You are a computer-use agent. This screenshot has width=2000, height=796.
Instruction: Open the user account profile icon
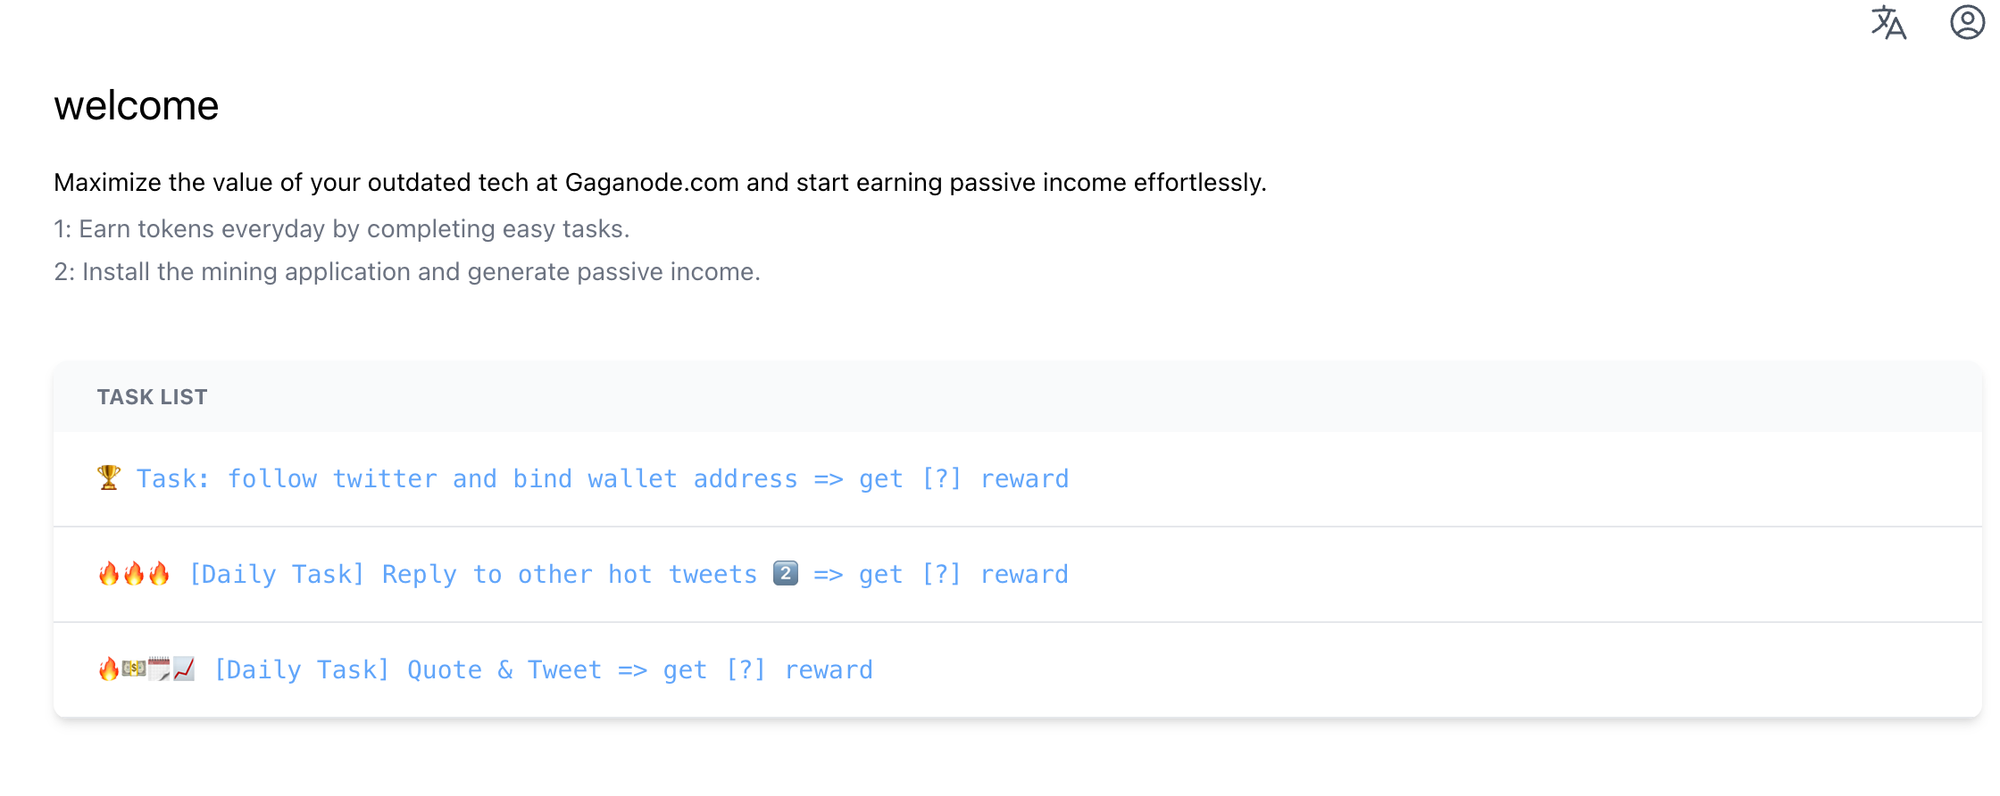tap(1967, 22)
